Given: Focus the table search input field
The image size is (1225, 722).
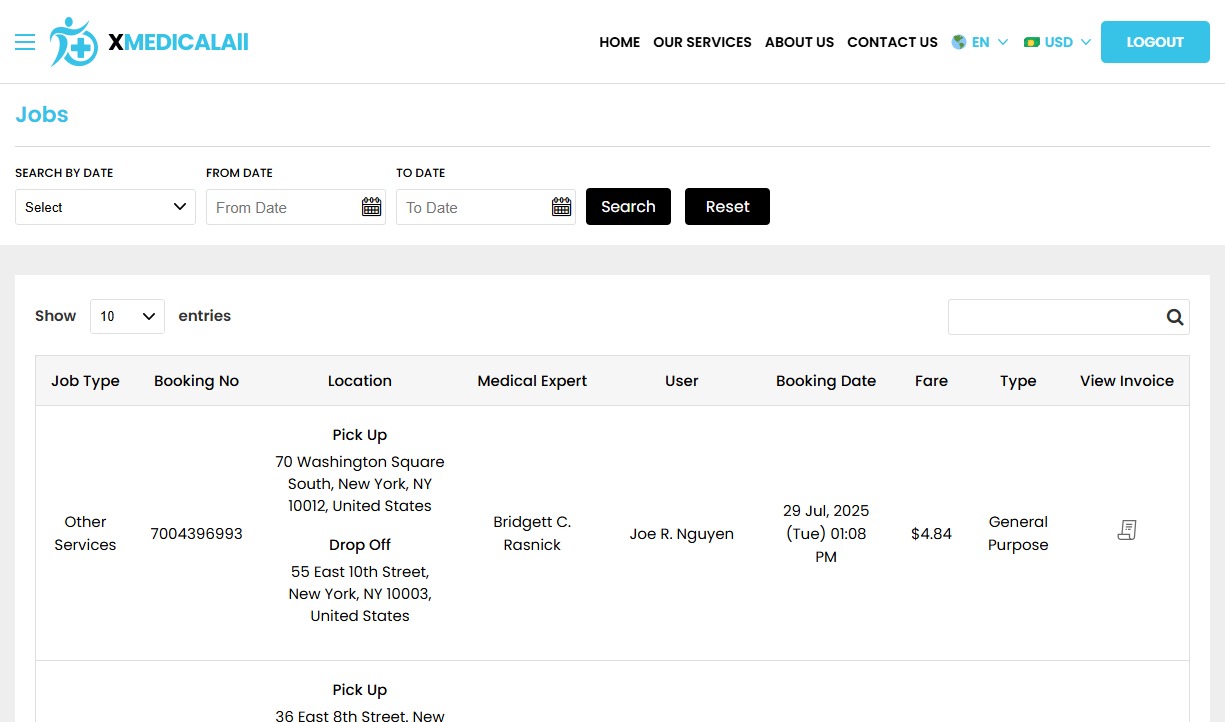Looking at the screenshot, I should pos(1055,317).
